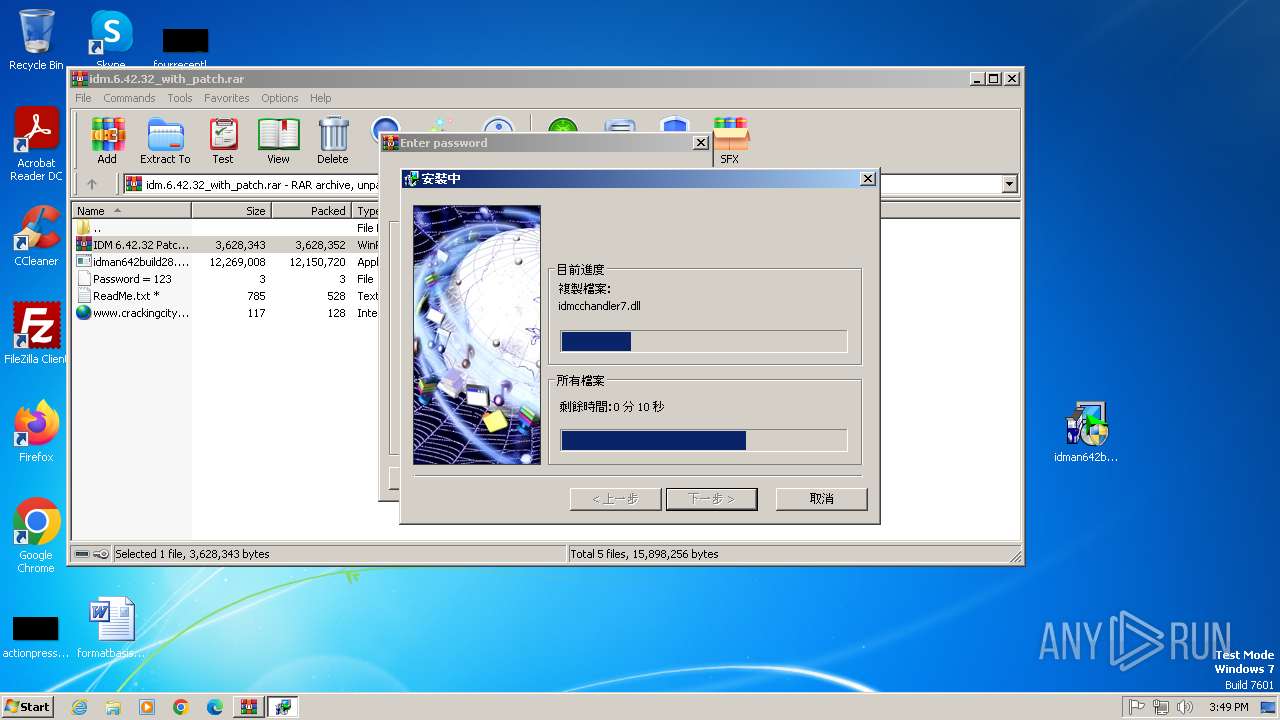Open FileZilla Client desktop icon

[36, 333]
